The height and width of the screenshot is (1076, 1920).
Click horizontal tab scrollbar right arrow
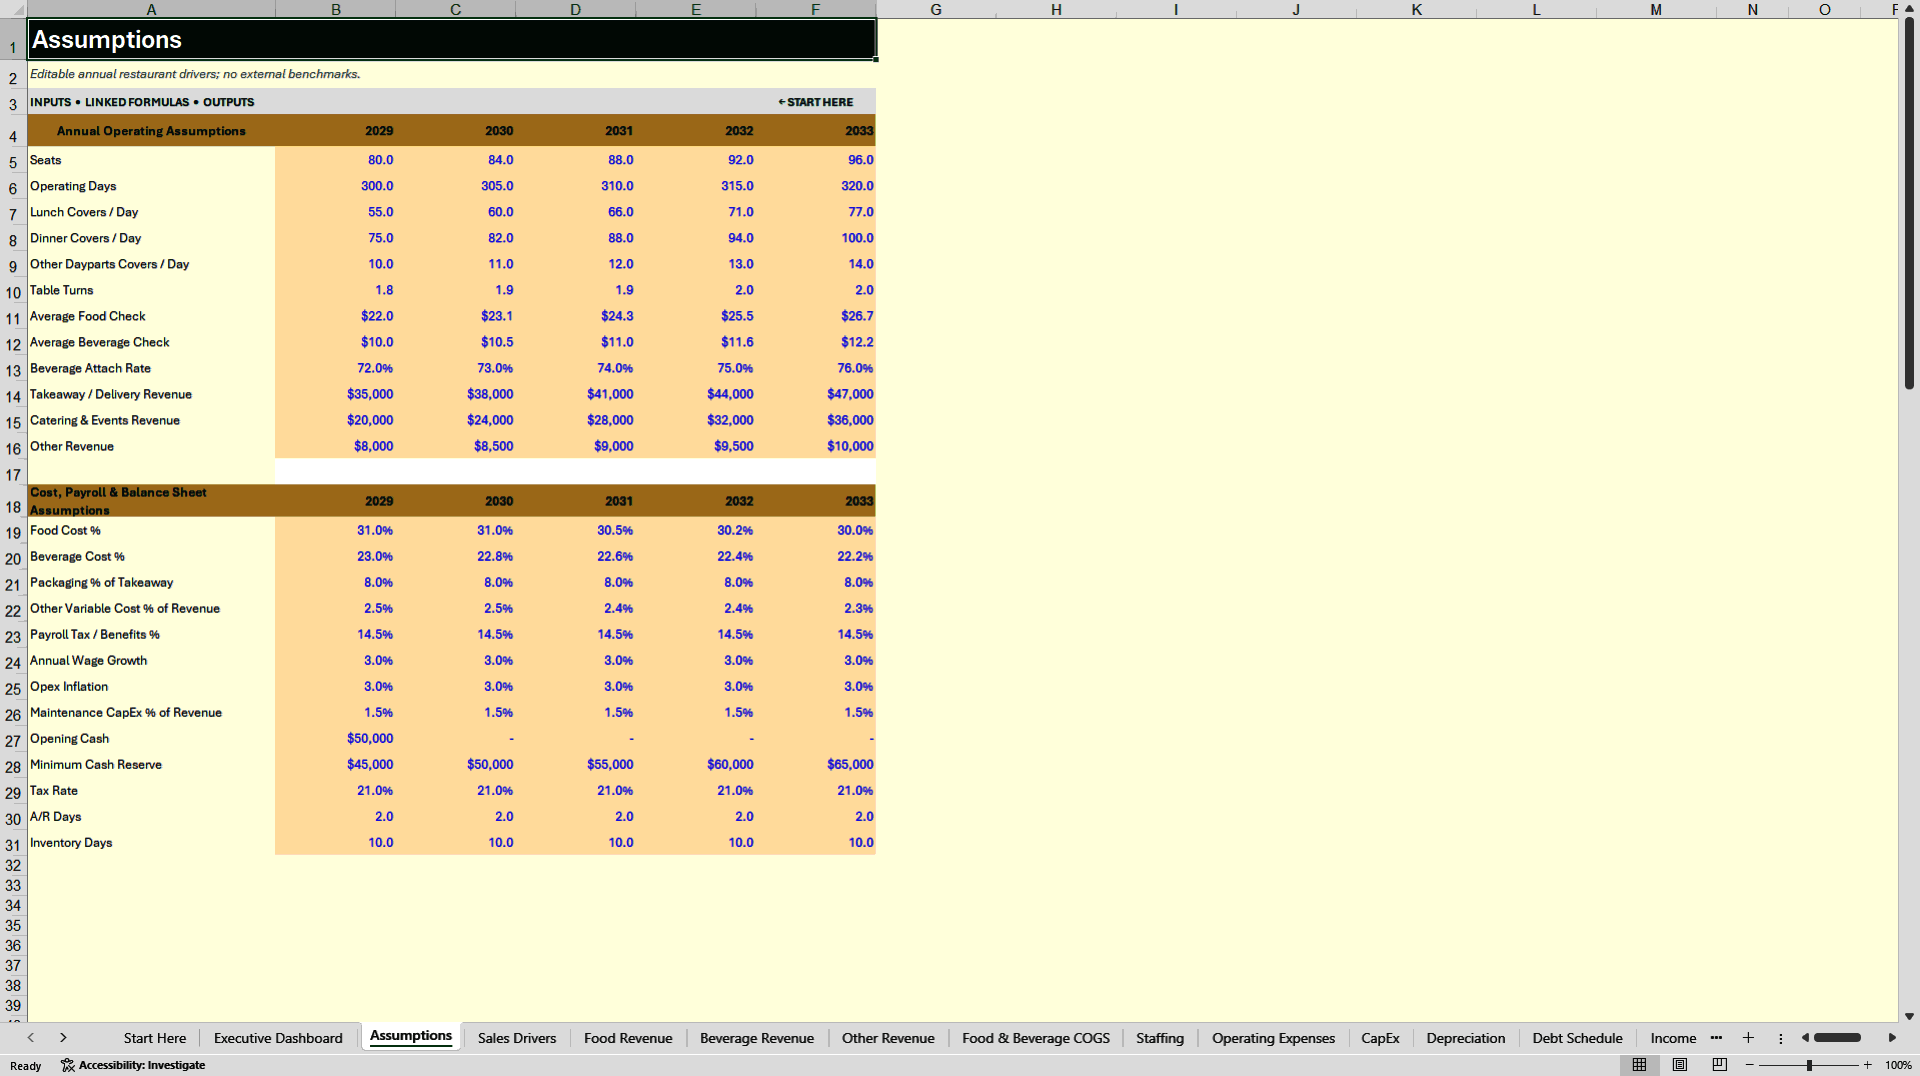[x=1892, y=1038]
